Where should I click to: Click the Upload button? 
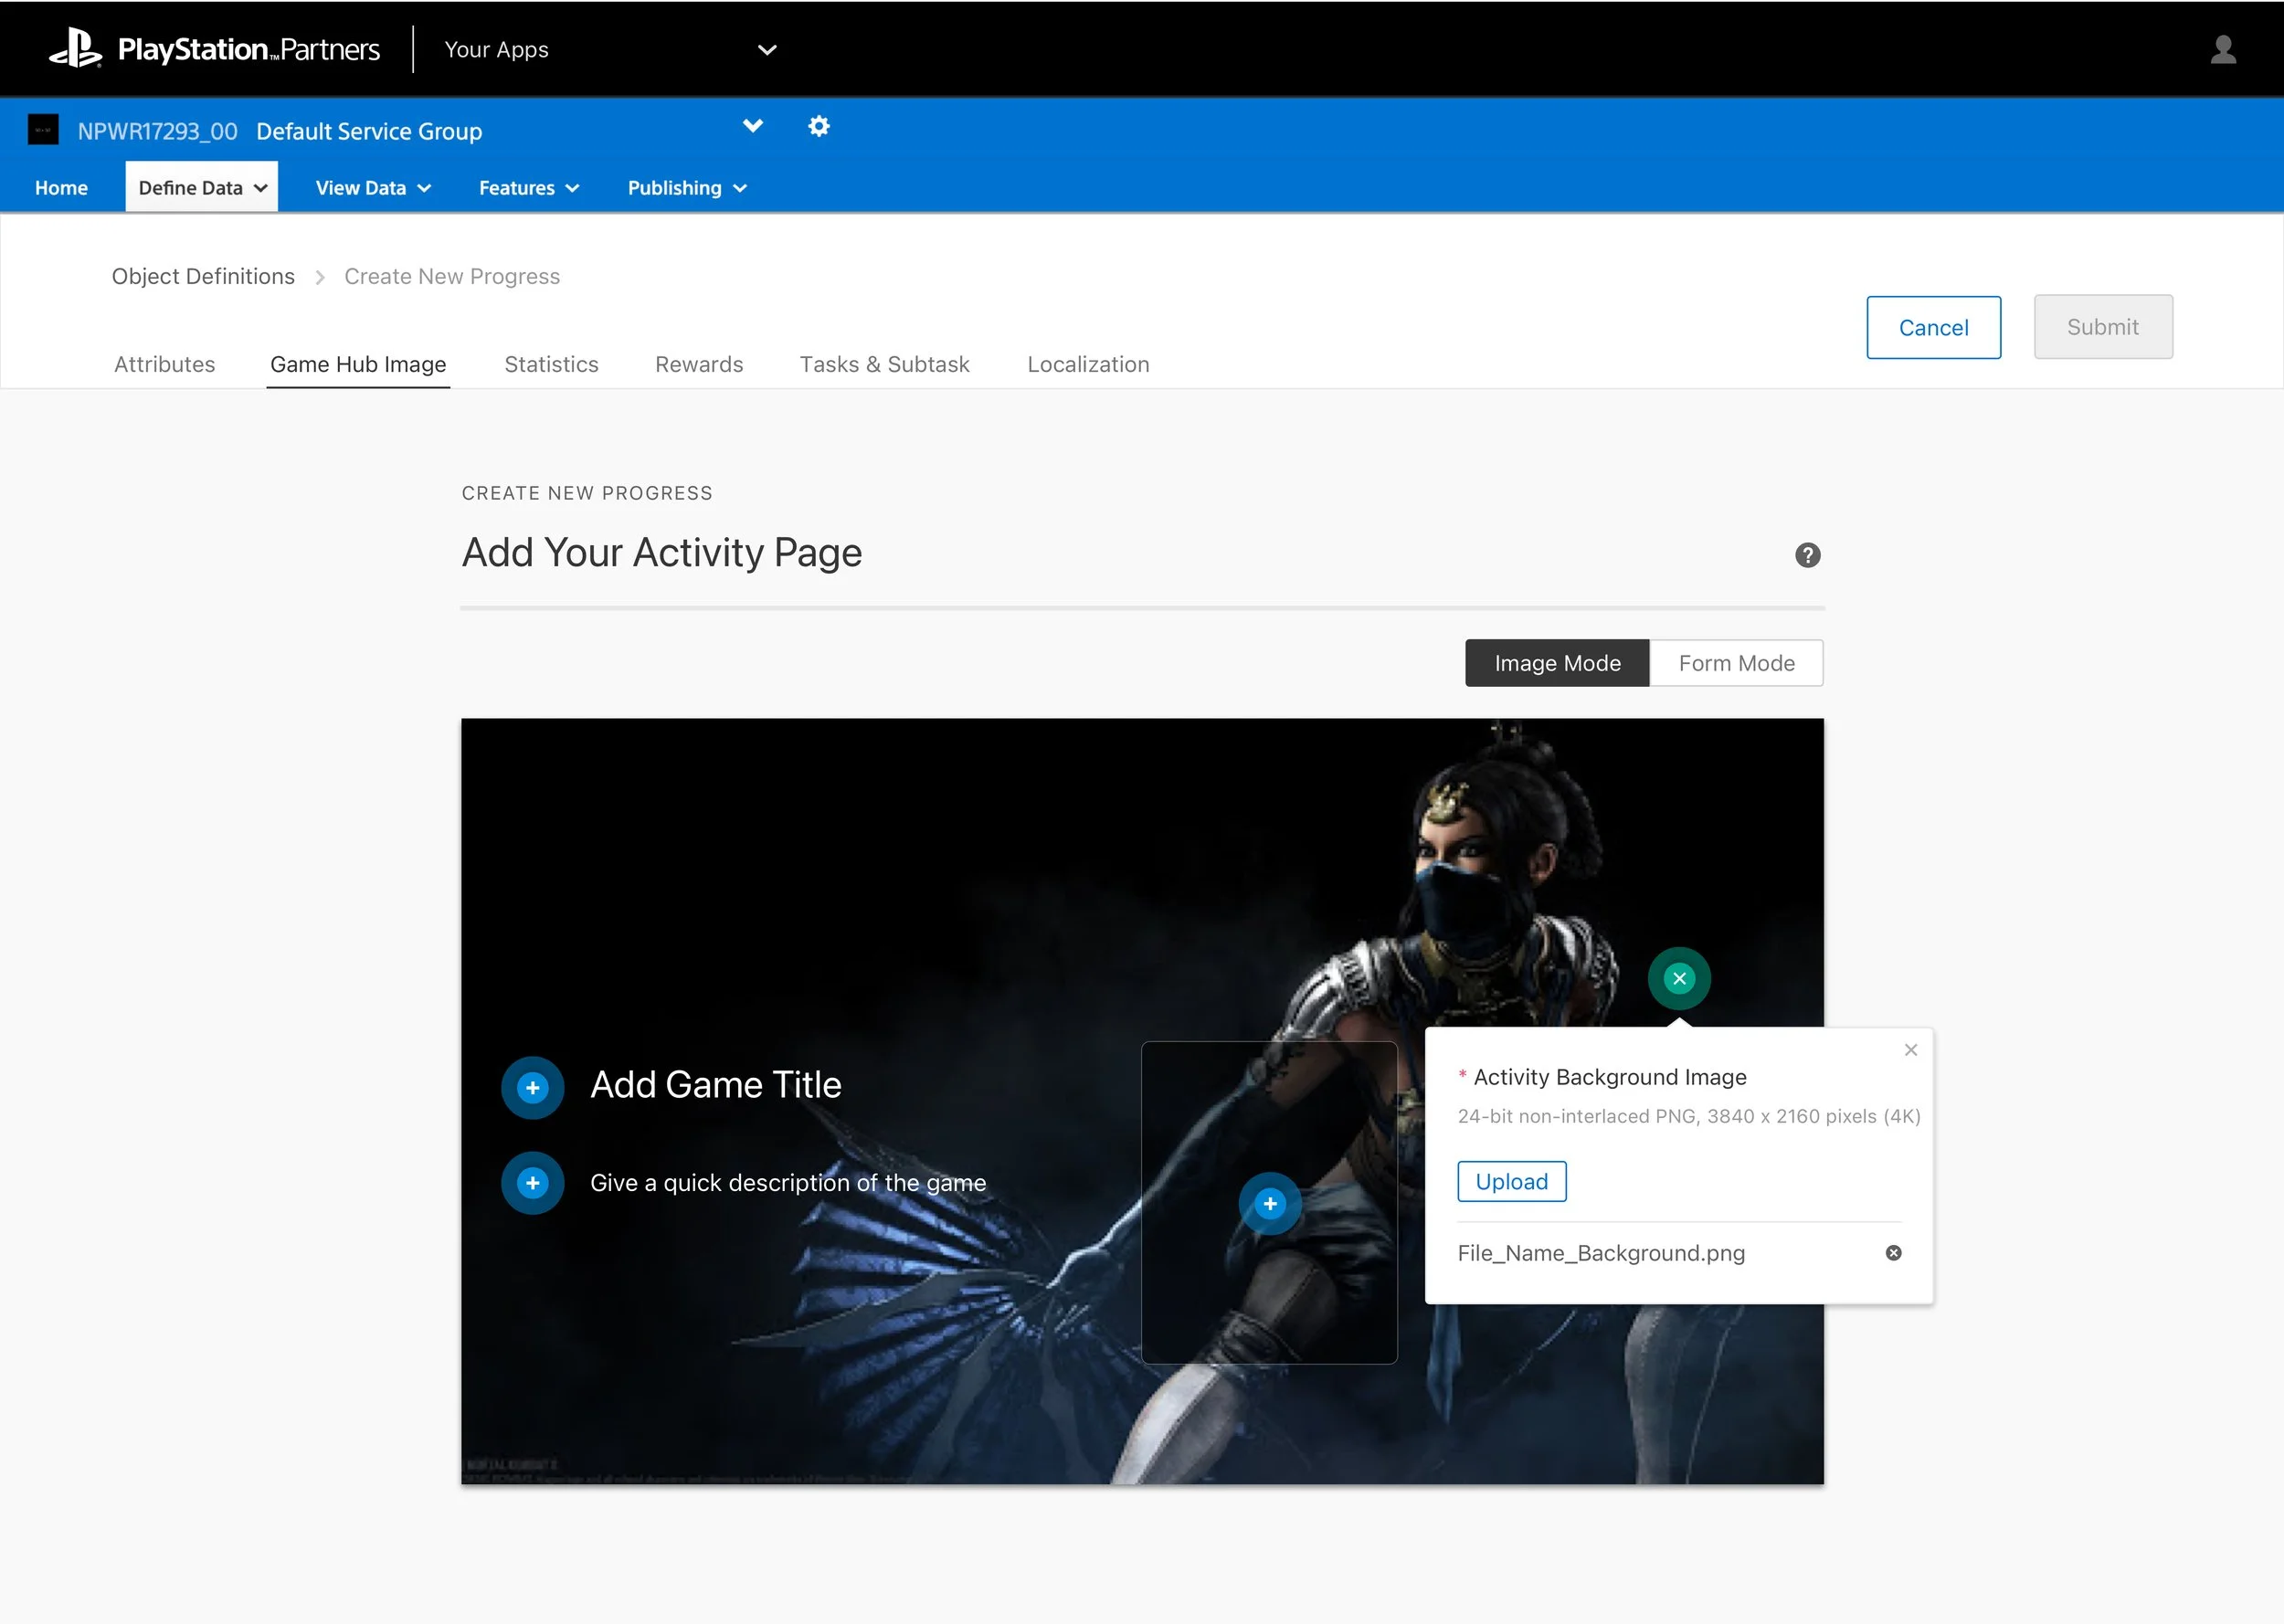coord(1510,1181)
